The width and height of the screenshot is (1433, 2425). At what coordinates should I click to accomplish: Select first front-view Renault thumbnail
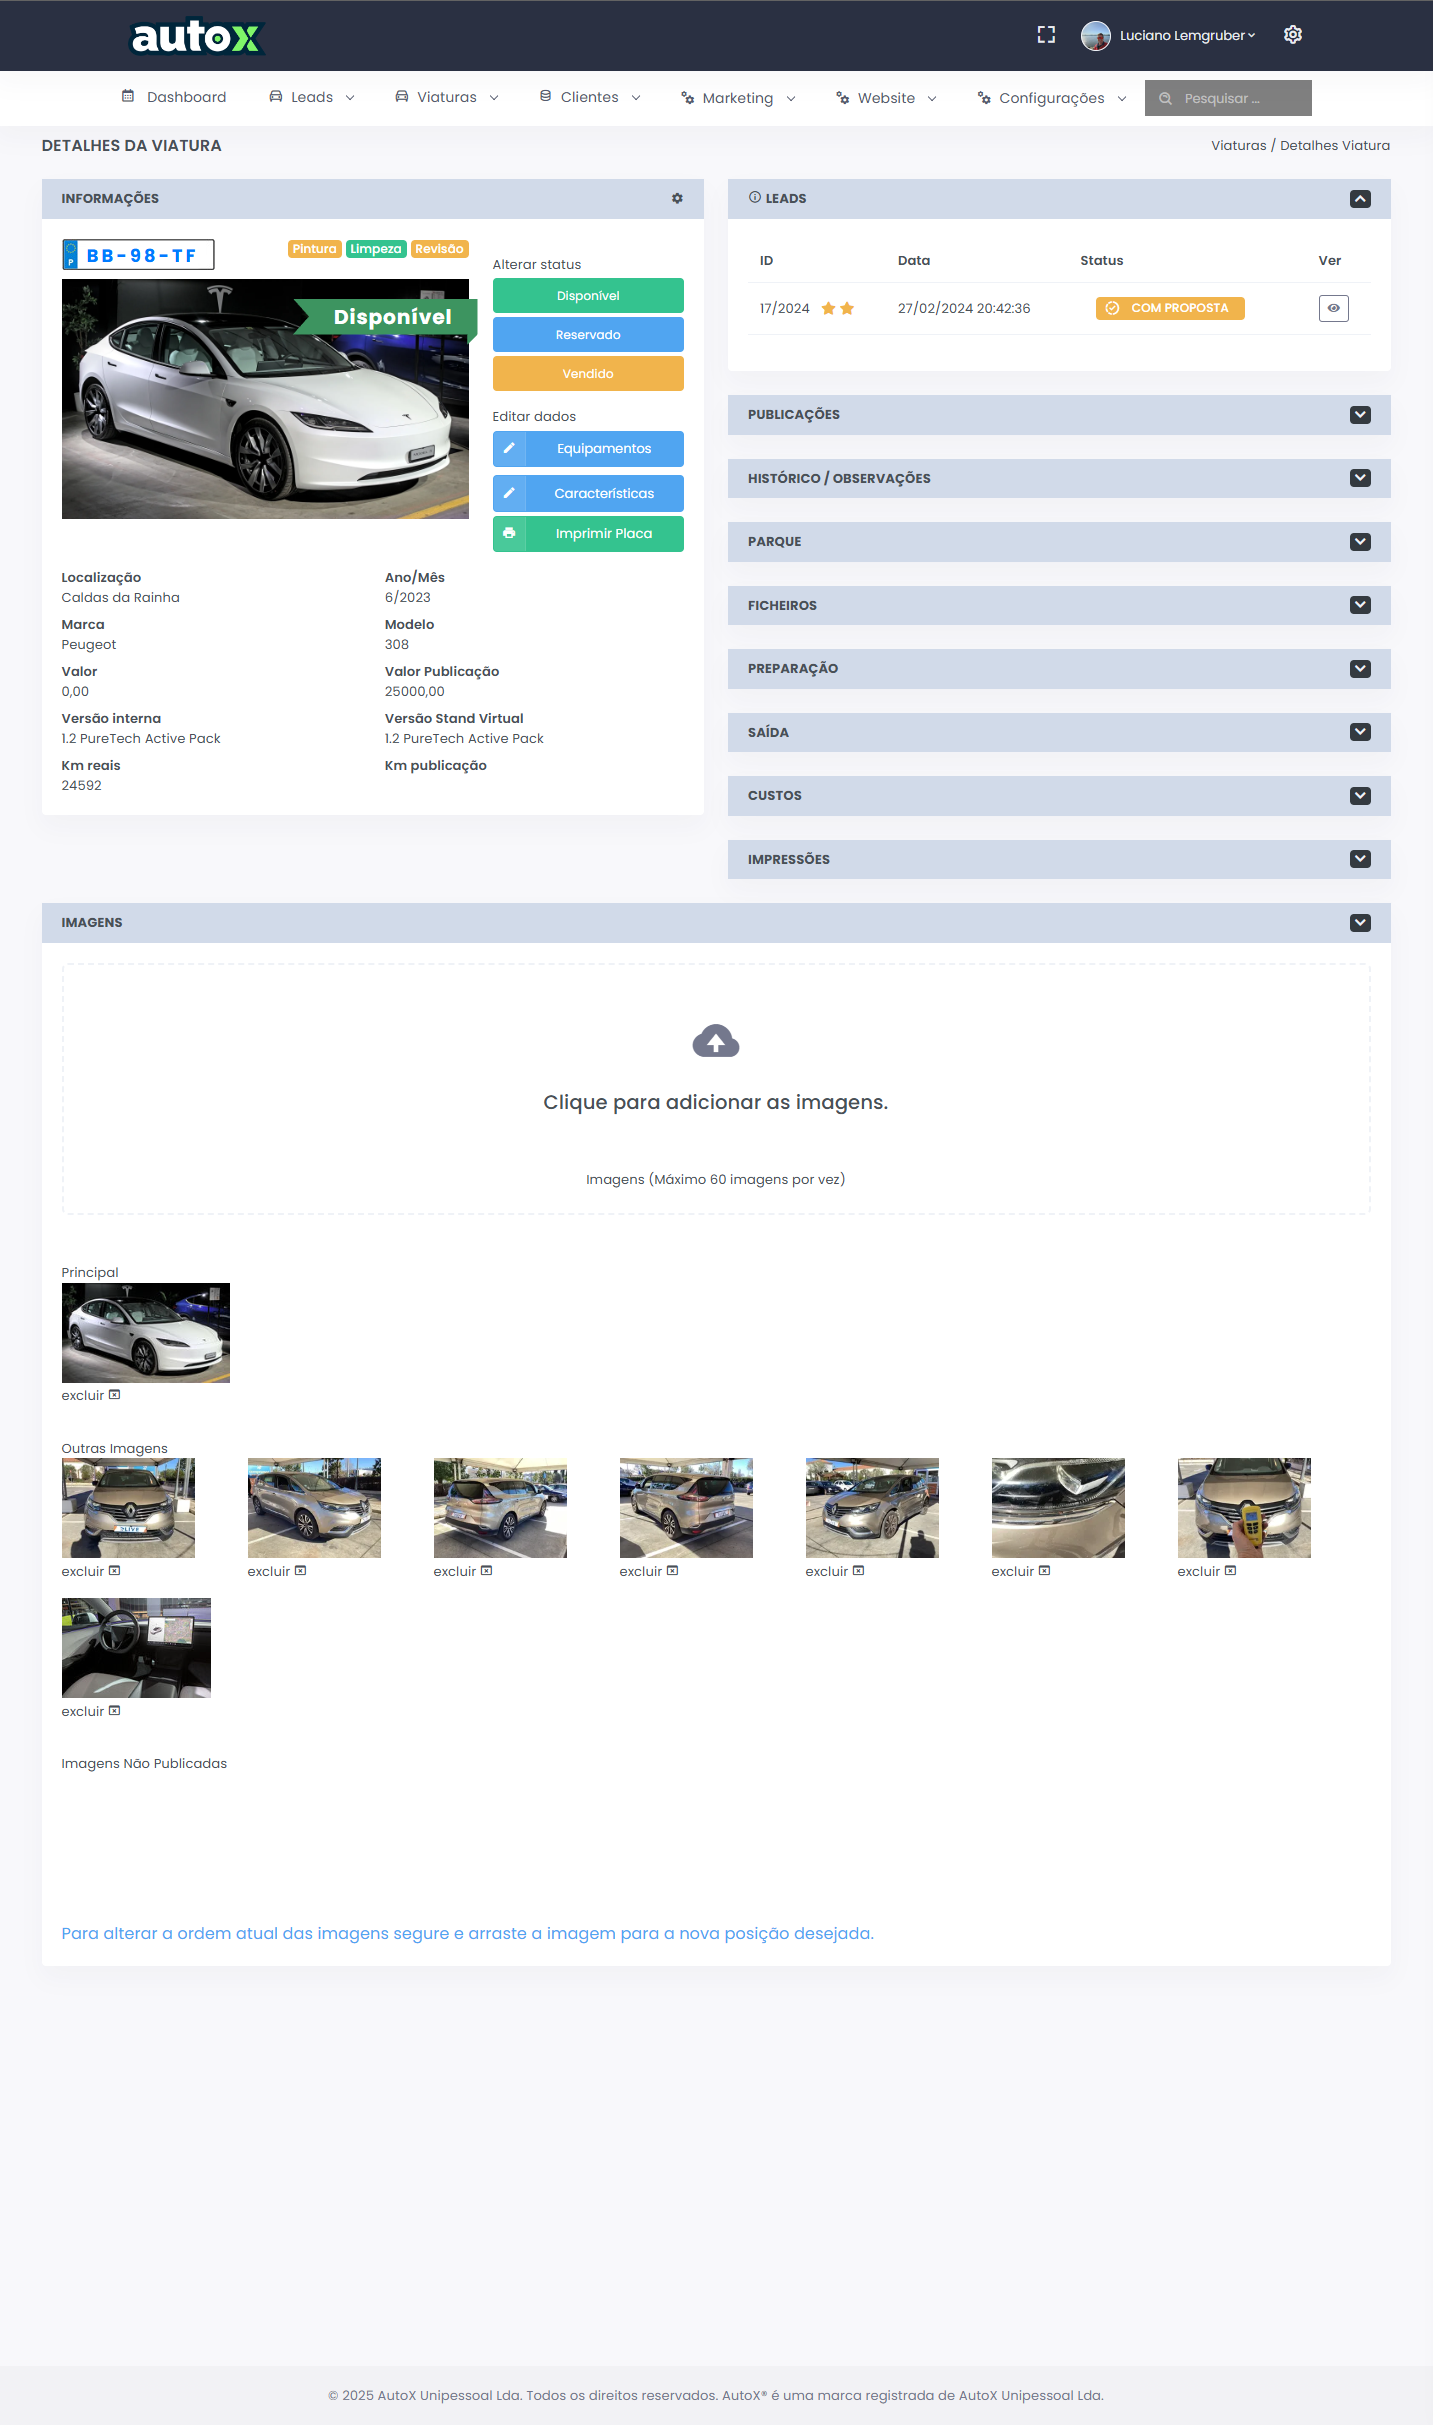[x=128, y=1508]
